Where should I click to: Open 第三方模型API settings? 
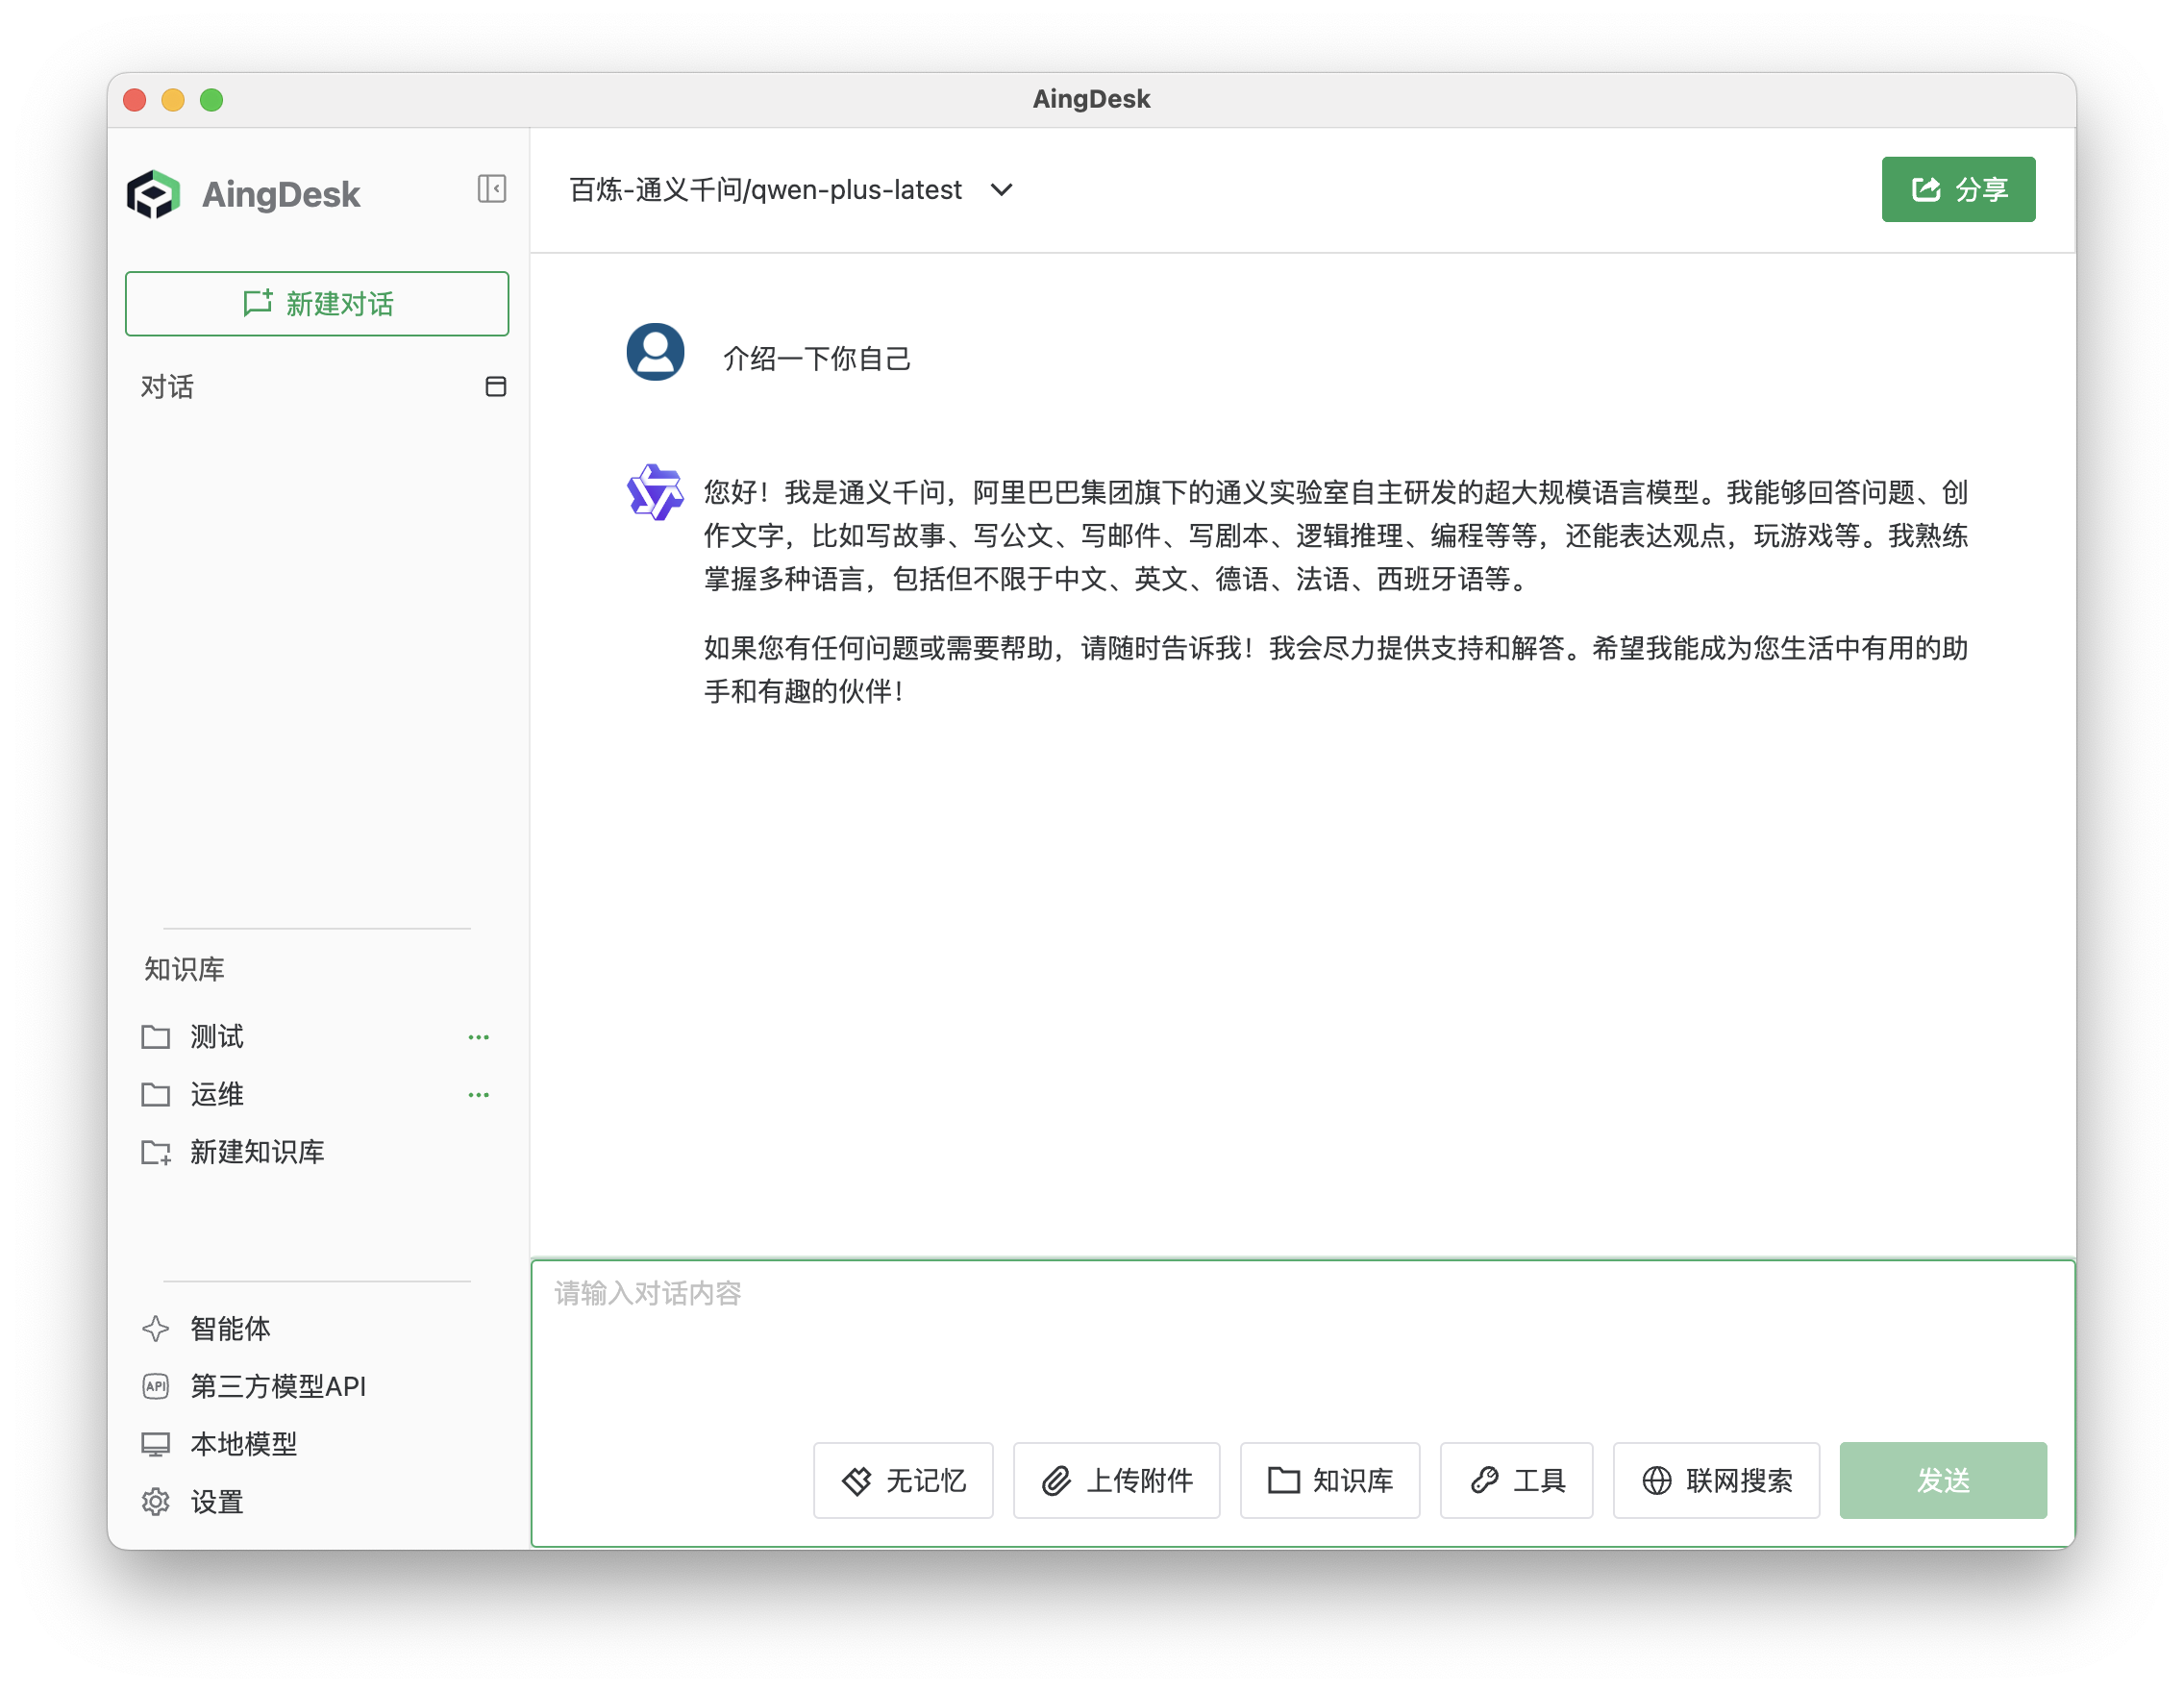[278, 1386]
